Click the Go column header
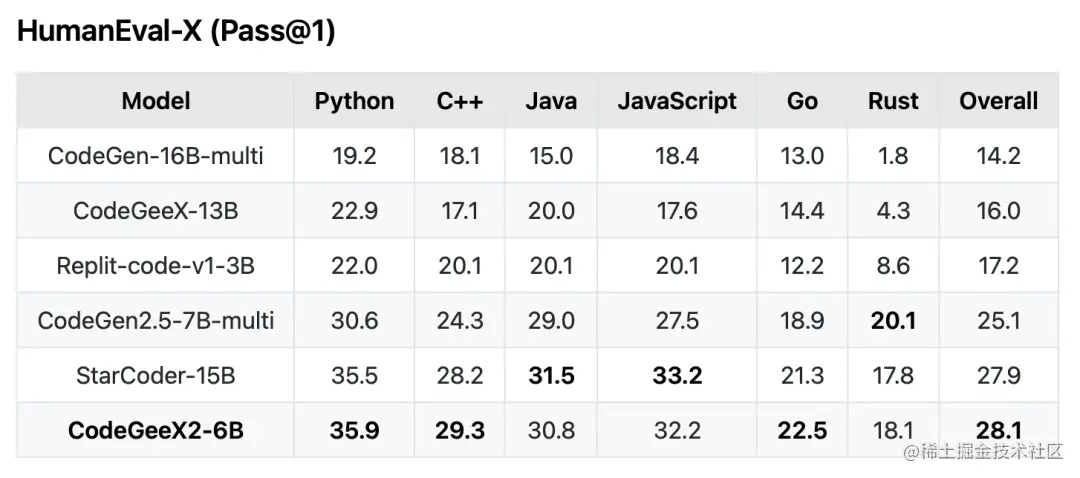The width and height of the screenshot is (1080, 478). tap(802, 101)
